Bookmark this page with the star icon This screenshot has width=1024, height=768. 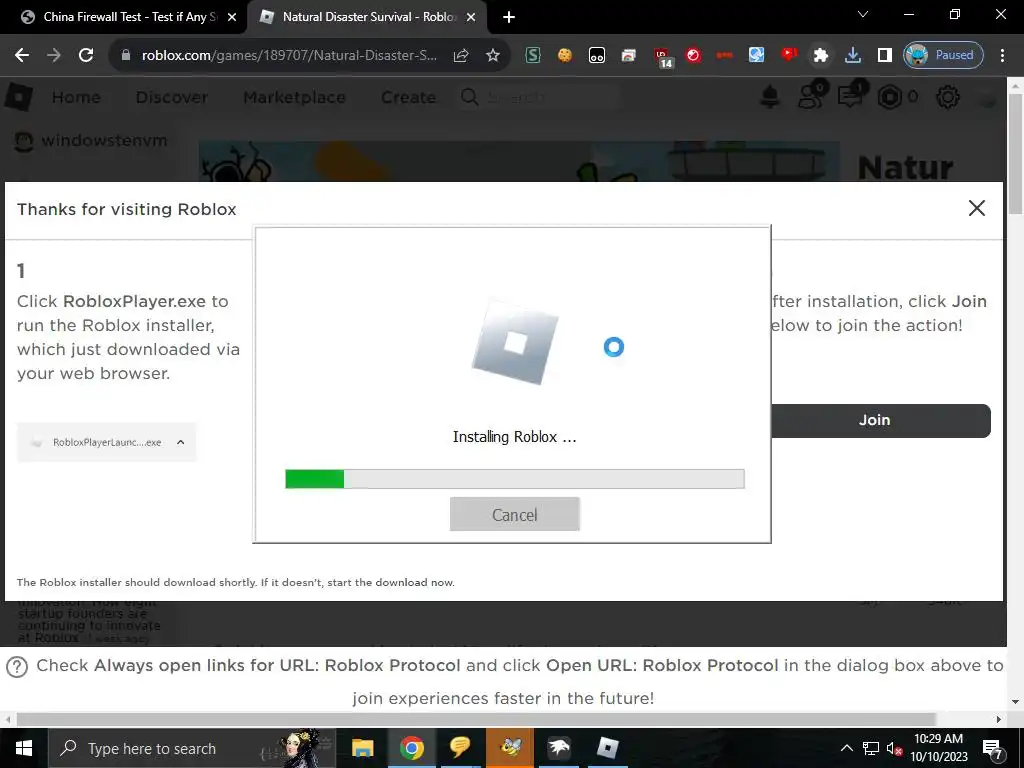[x=493, y=56]
